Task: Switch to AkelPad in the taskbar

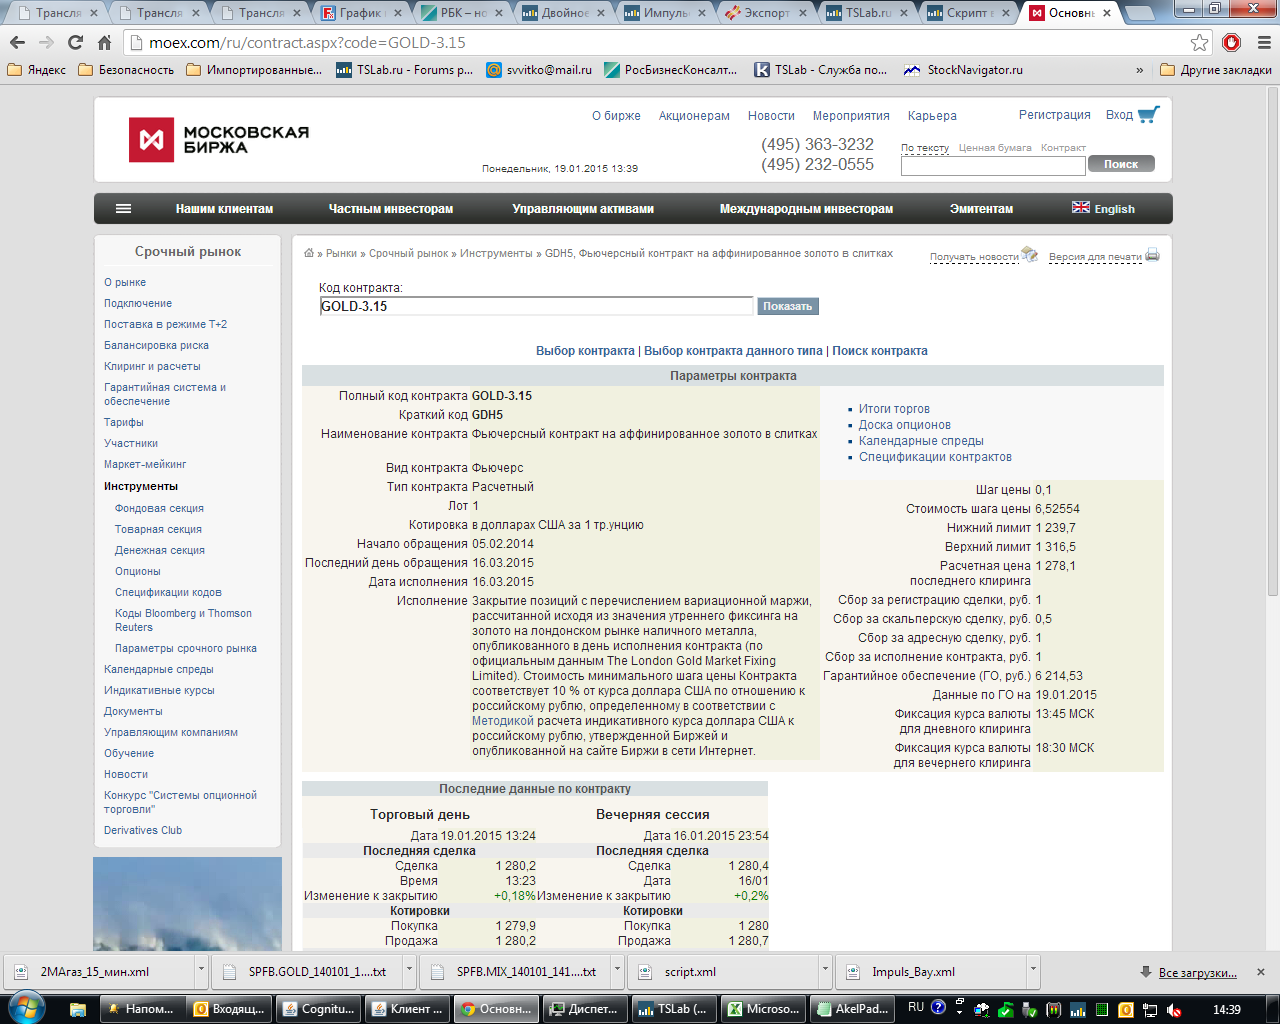Action: click(851, 1009)
